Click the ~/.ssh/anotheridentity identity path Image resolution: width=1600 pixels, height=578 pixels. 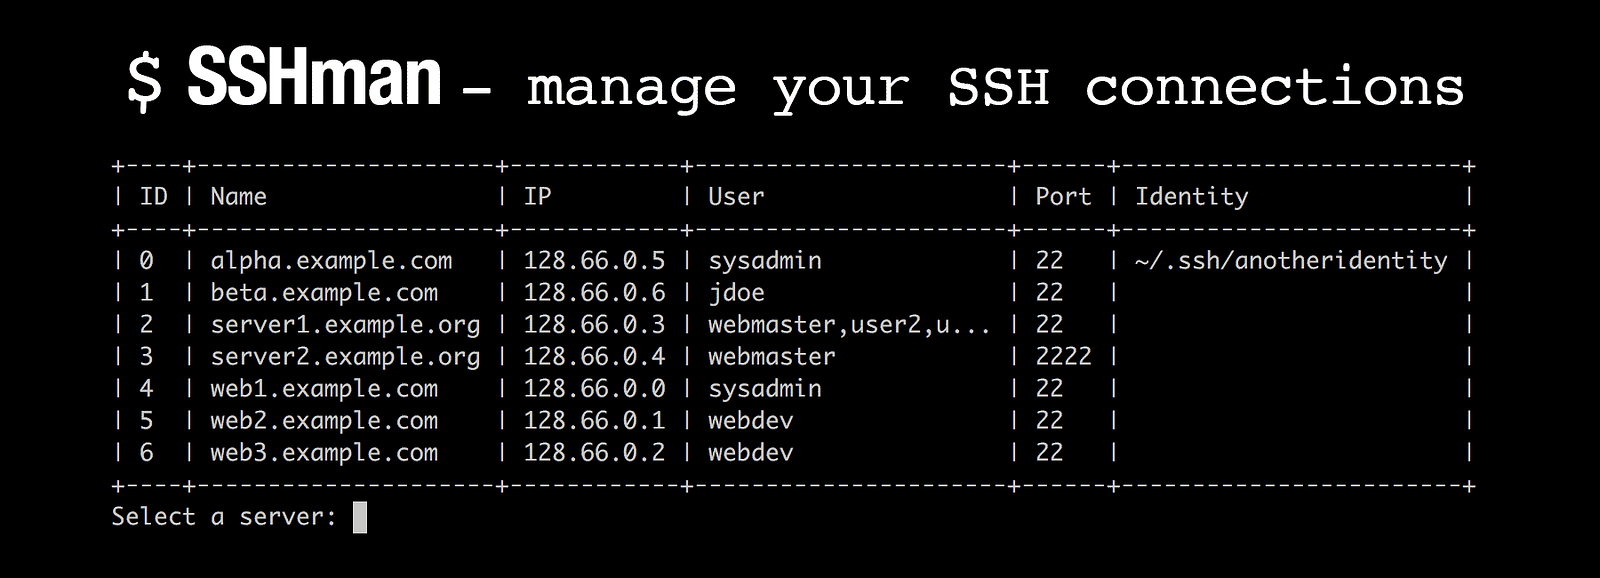pyautogui.click(x=1291, y=261)
